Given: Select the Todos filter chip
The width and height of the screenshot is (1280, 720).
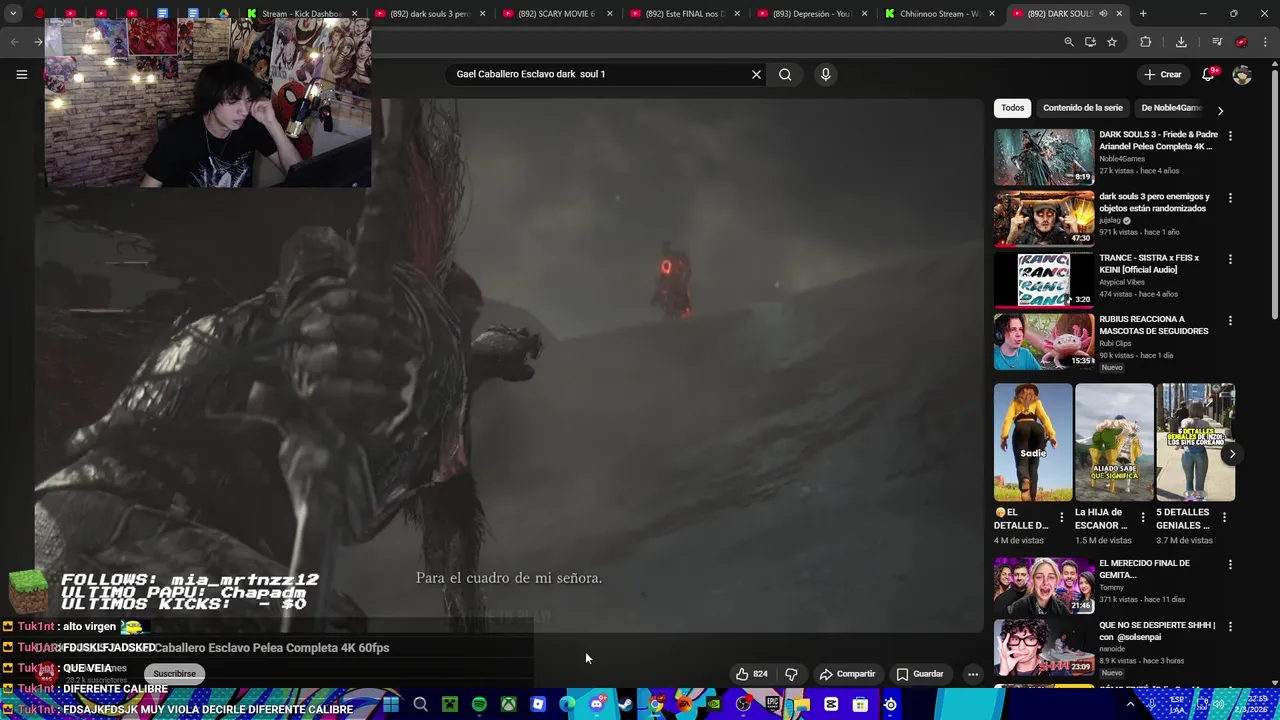Looking at the screenshot, I should (x=1013, y=108).
